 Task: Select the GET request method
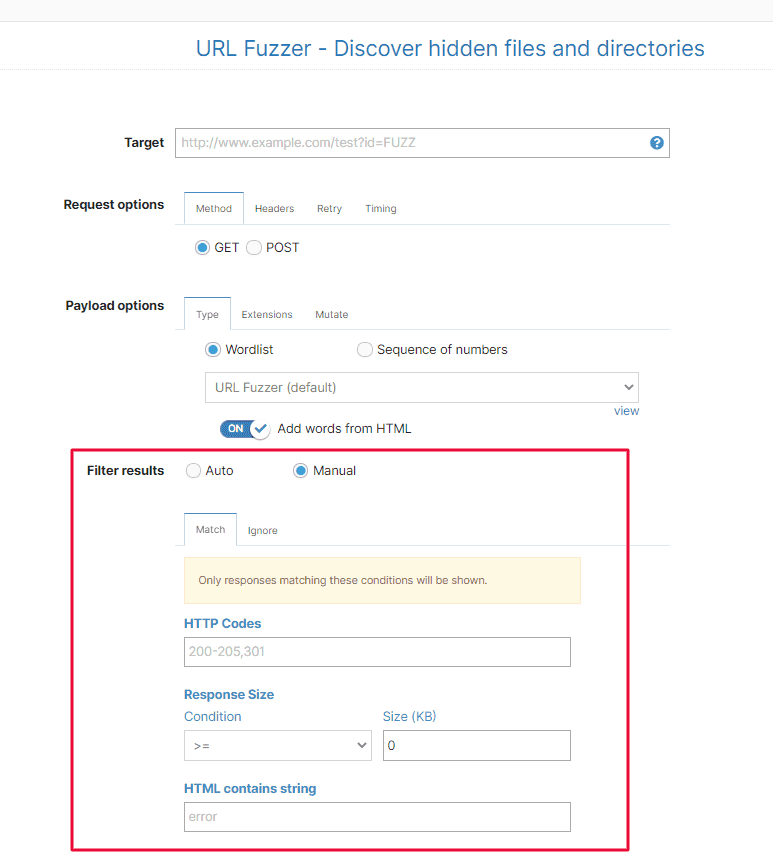click(x=202, y=248)
